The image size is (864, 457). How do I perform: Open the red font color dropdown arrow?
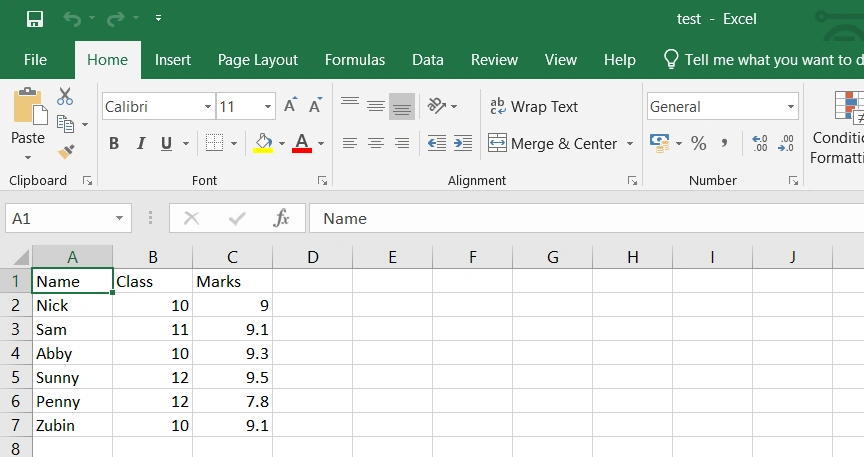[x=321, y=144]
